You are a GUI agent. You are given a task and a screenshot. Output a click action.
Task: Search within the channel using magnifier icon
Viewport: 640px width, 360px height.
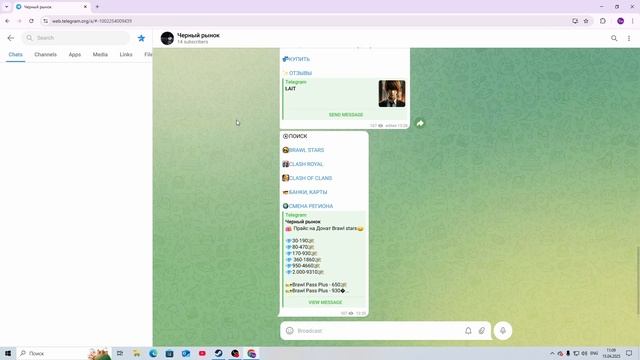click(x=614, y=38)
